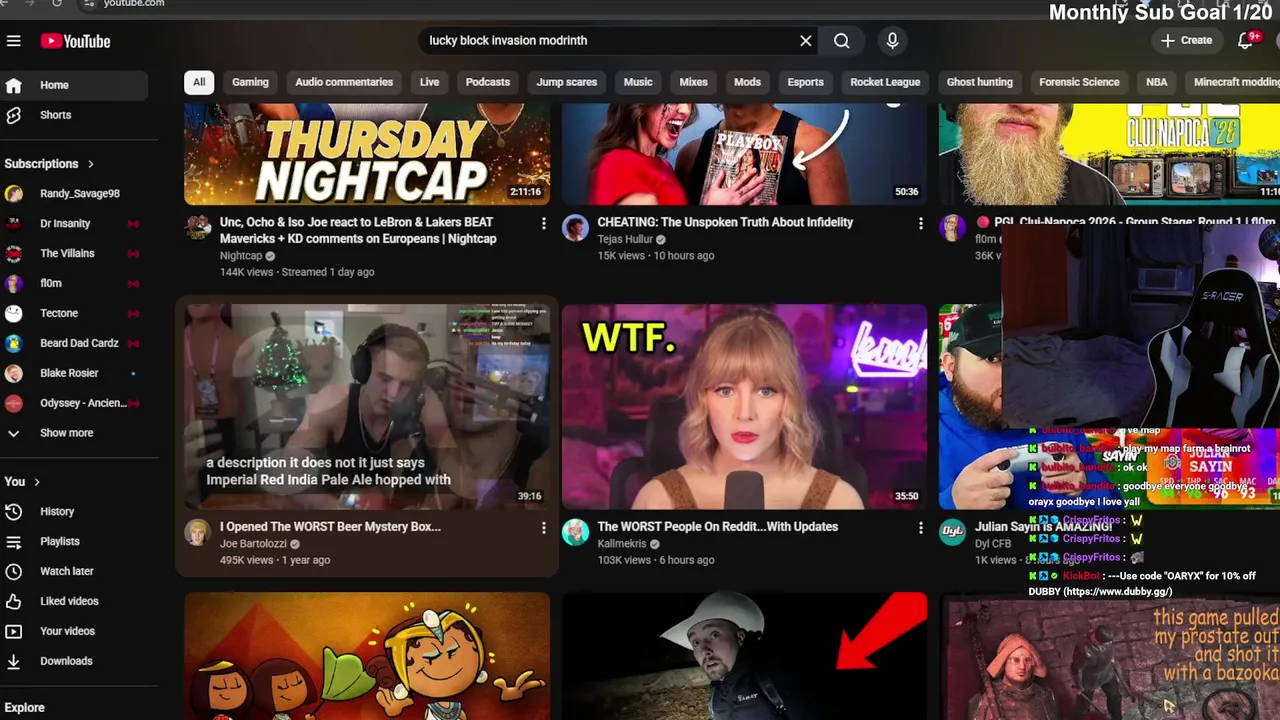Viewport: 1280px width, 720px height.
Task: Open Shorts in the sidebar
Action: (74, 115)
